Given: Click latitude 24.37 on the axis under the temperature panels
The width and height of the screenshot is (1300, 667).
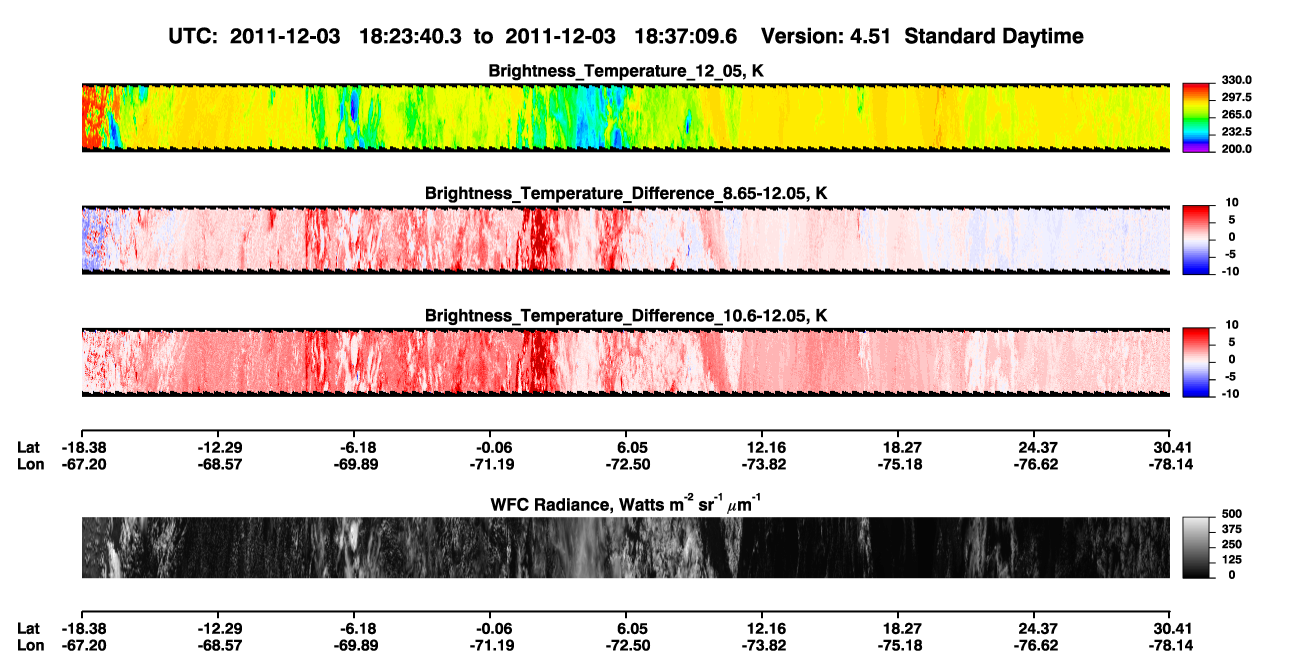Looking at the screenshot, I should [1037, 448].
